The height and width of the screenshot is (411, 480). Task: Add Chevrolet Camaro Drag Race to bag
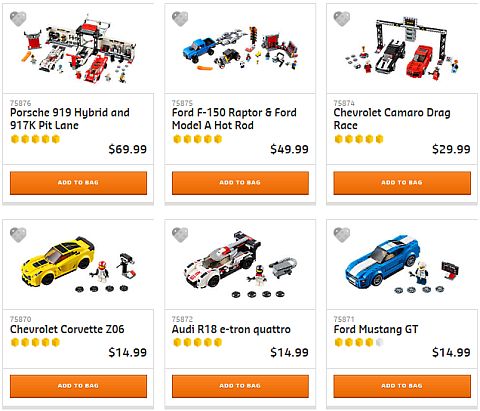402,183
